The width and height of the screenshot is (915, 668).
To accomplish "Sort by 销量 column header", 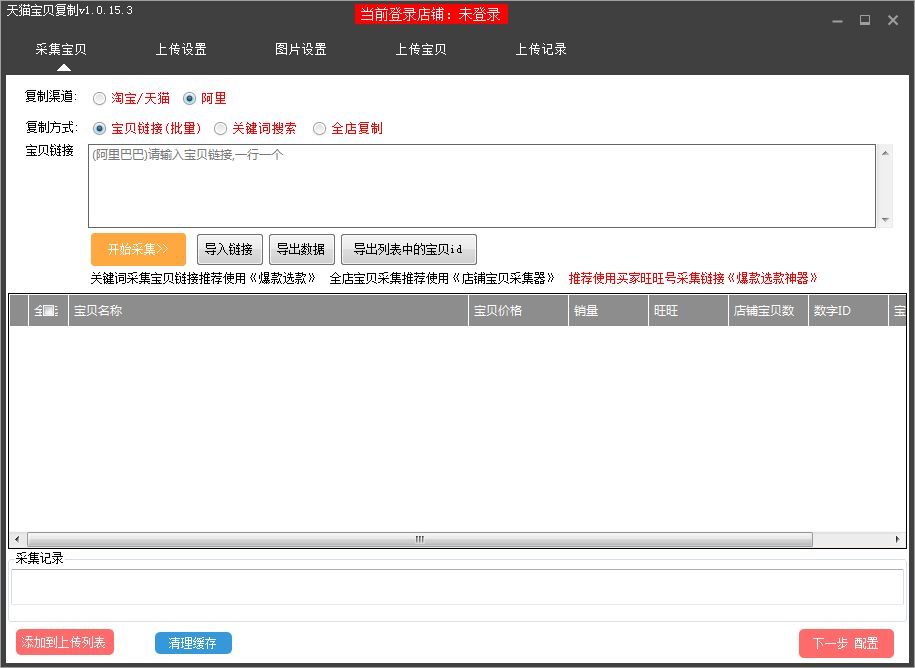I will coord(608,311).
